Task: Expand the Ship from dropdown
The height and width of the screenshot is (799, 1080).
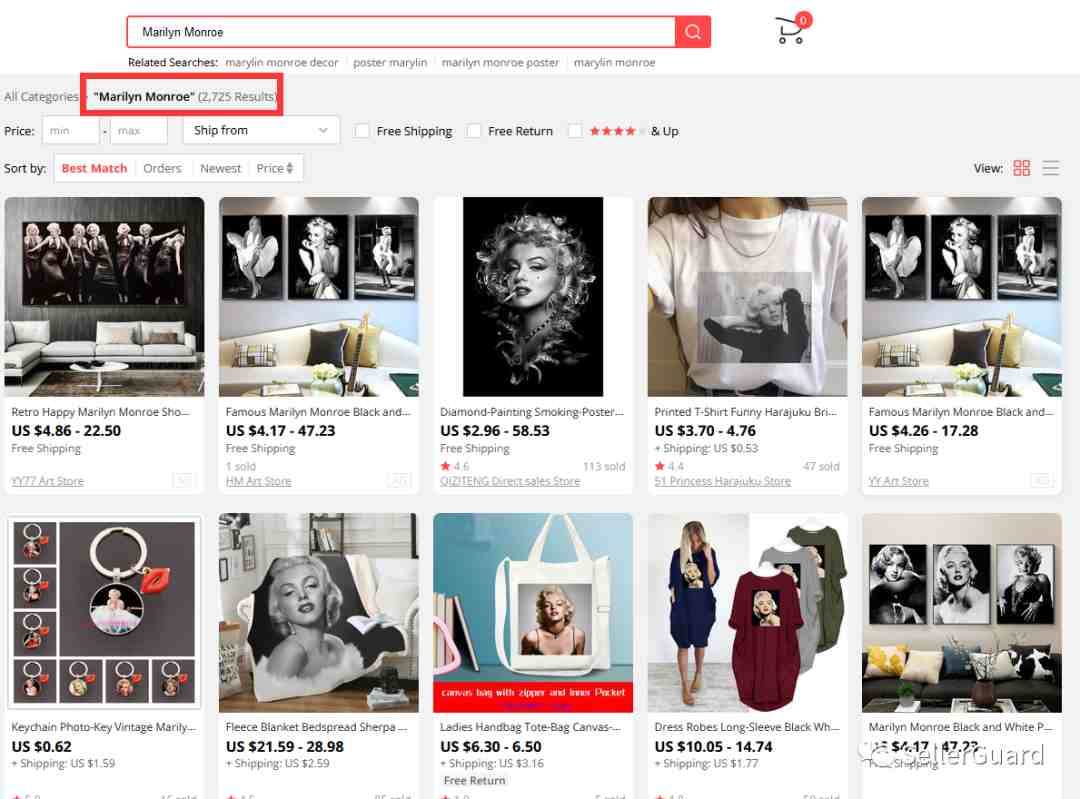Action: (x=261, y=130)
